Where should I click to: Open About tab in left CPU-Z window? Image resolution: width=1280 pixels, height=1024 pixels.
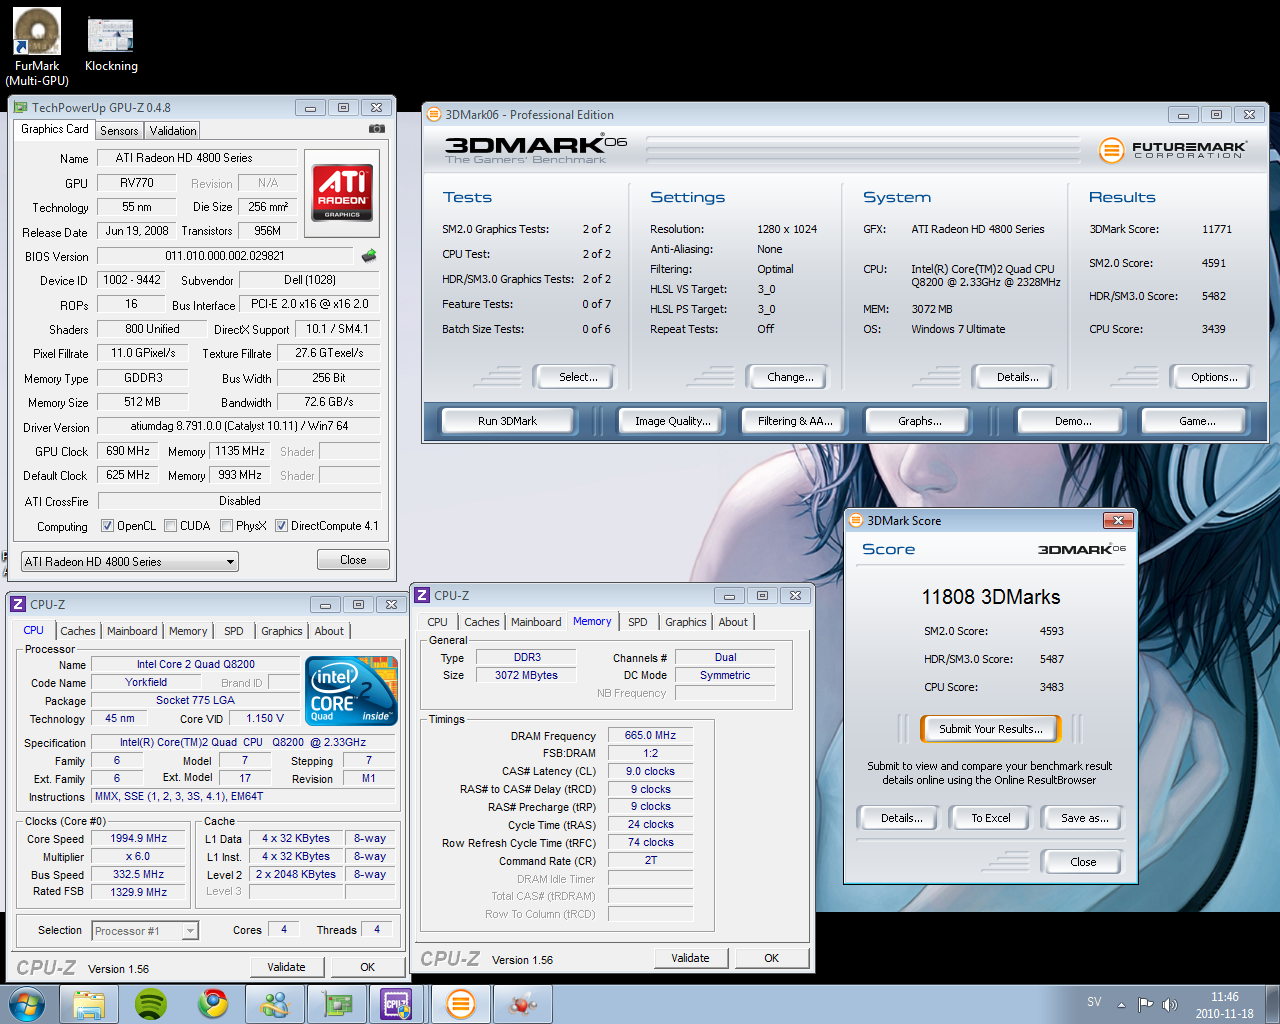(x=329, y=631)
